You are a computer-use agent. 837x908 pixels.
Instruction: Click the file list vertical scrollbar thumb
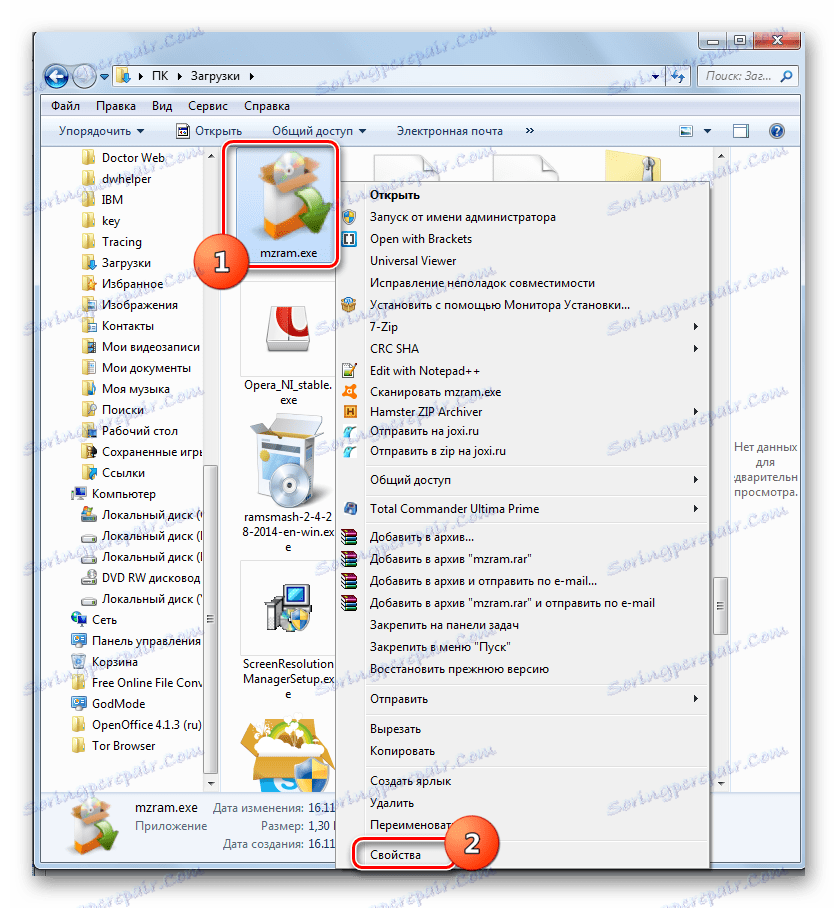click(720, 606)
